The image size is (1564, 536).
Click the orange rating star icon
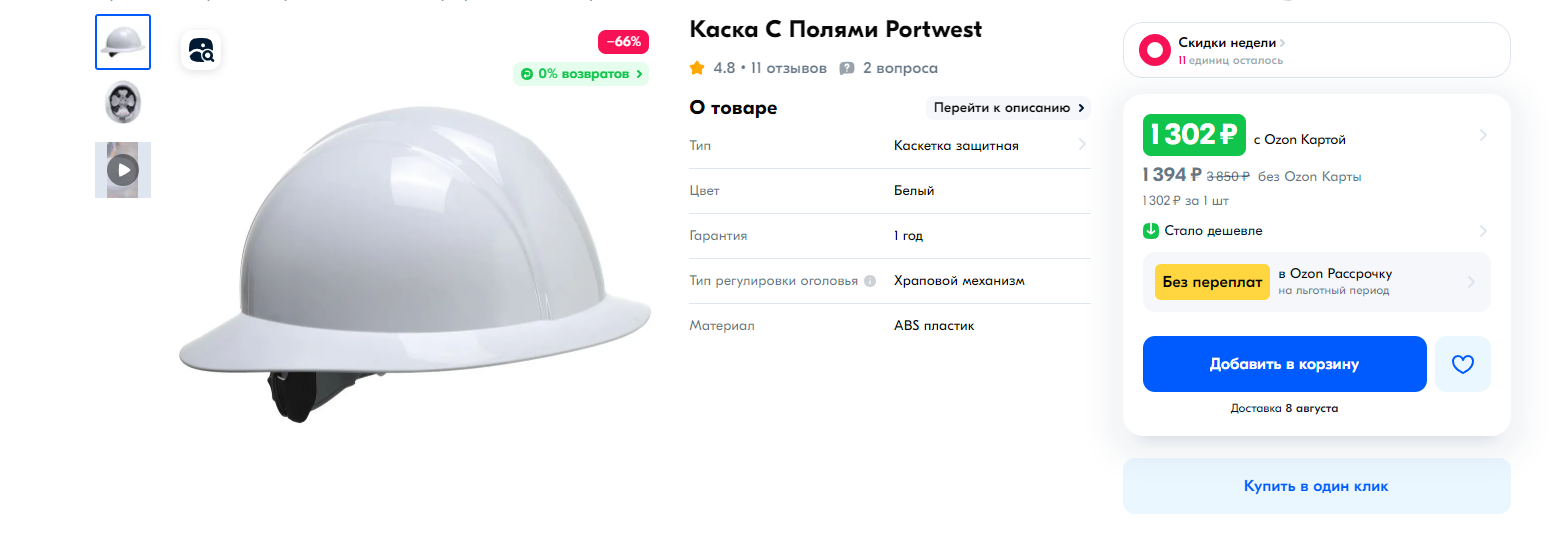(697, 68)
